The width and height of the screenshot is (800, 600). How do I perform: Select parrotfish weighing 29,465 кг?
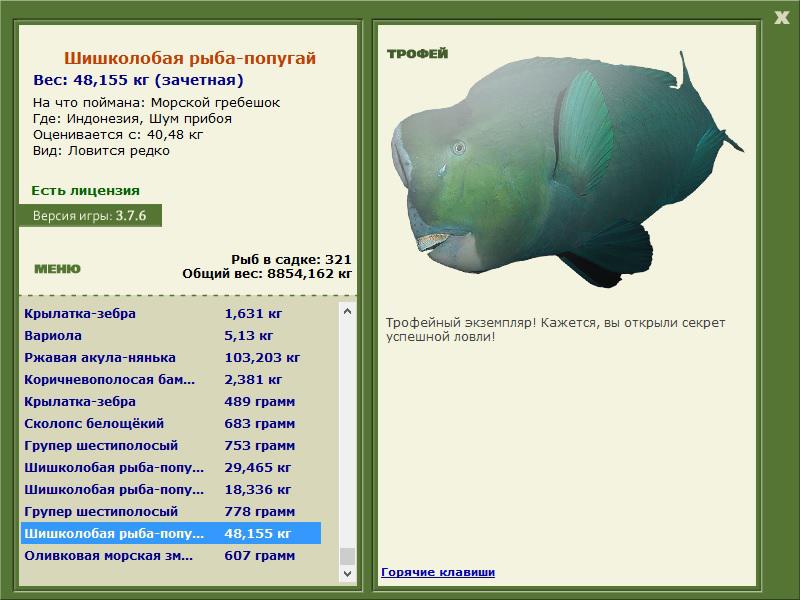point(170,467)
